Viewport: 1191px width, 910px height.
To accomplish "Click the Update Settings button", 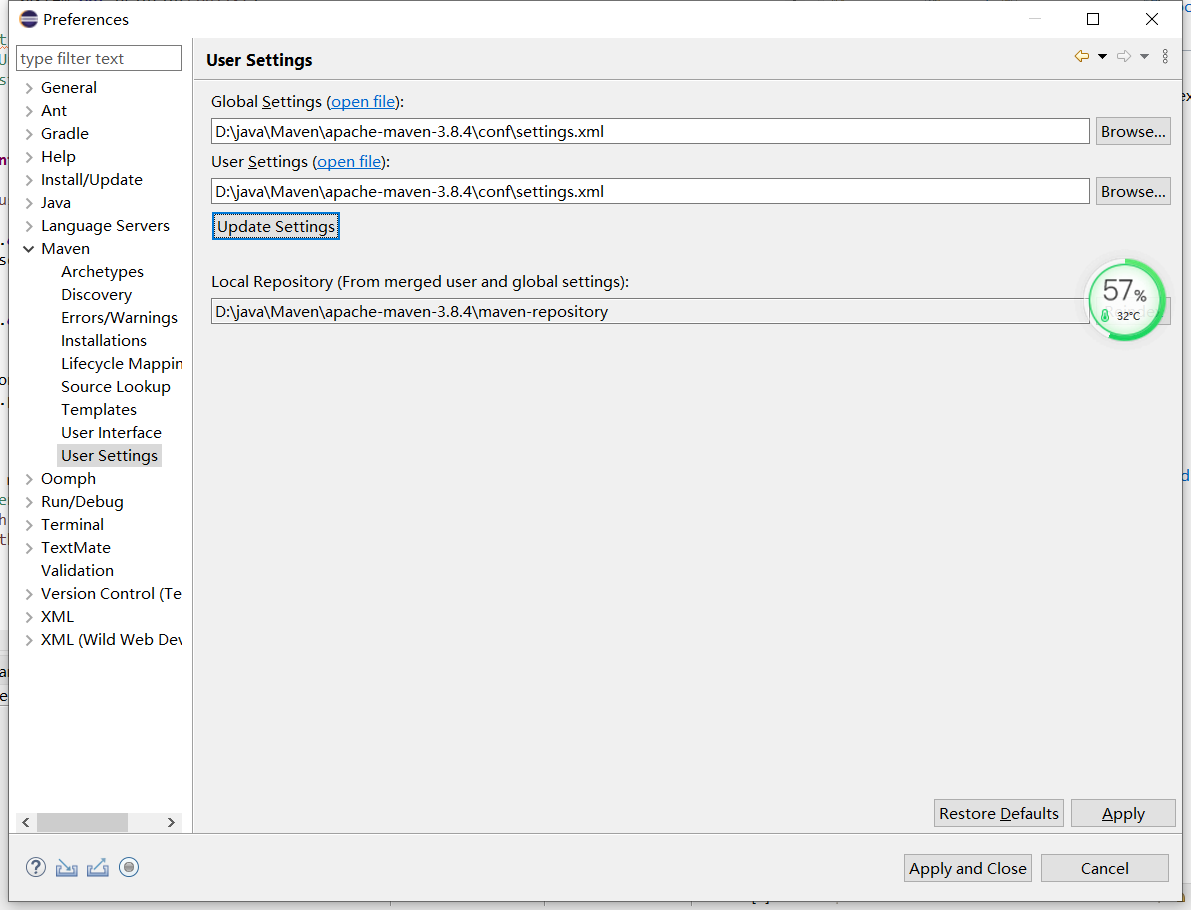I will (x=276, y=226).
